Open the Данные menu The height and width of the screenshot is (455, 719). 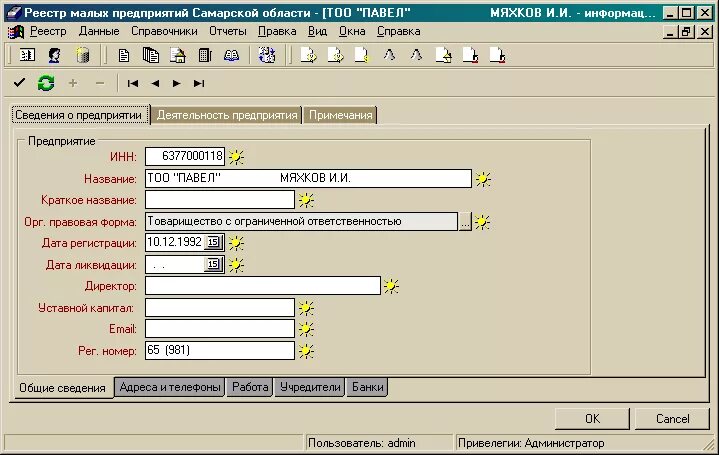(99, 32)
